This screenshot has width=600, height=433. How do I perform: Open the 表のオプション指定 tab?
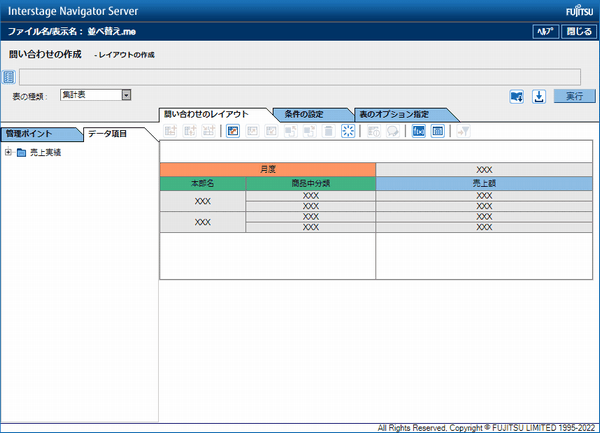(394, 114)
